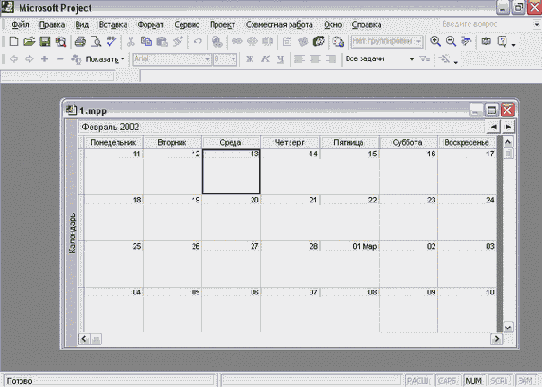Open a file with the folder icon
The image size is (542, 387).
29,42
